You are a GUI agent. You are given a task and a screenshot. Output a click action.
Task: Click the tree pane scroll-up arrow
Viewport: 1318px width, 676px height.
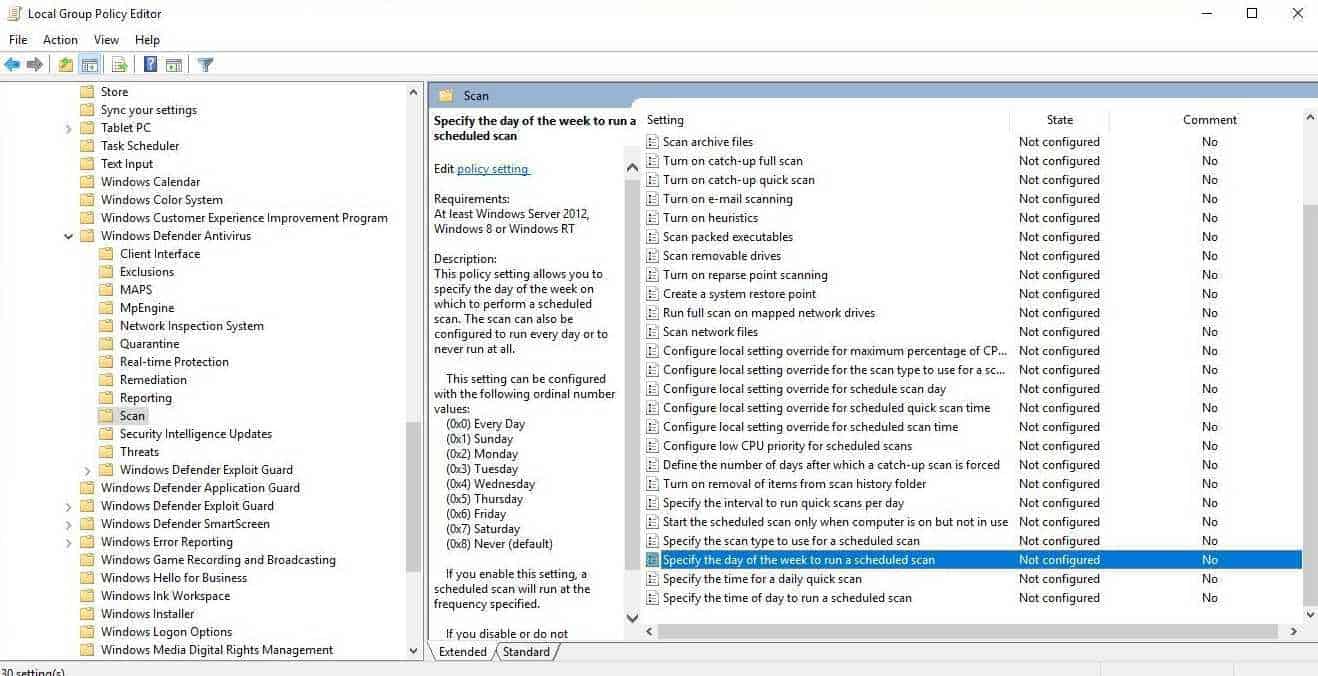point(414,92)
